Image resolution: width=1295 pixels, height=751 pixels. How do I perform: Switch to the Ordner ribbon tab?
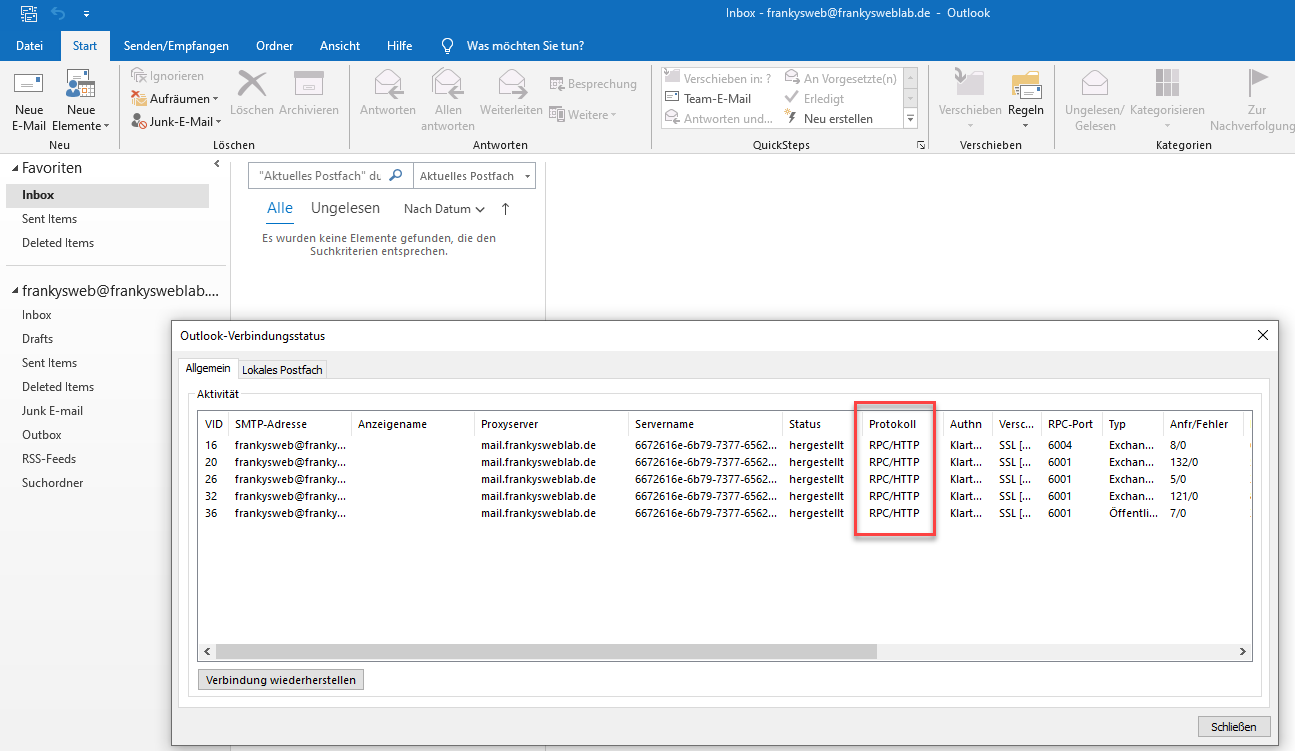[x=274, y=46]
